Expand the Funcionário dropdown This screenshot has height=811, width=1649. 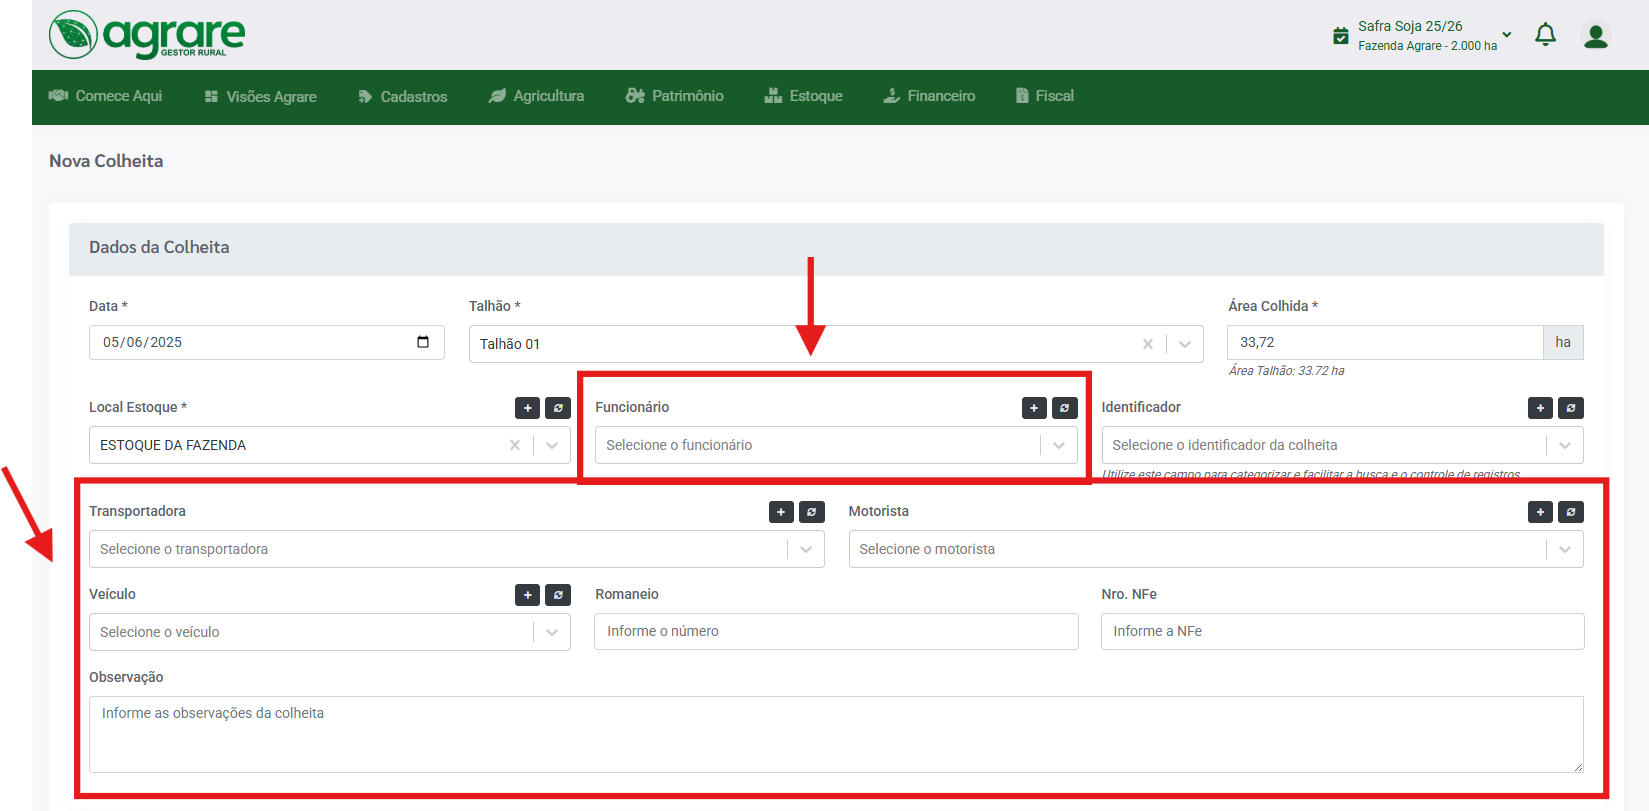coord(1059,446)
